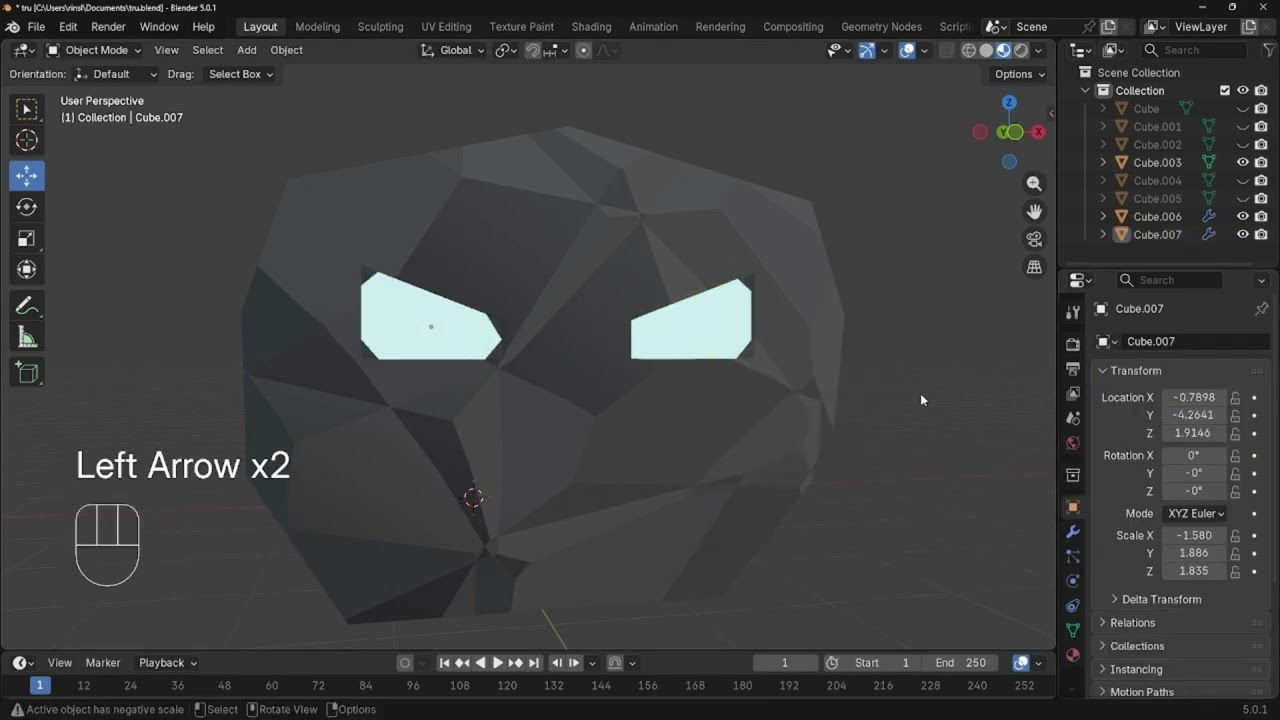Open the Object properties tab
This screenshot has height=720, width=1280.
coord(1073,507)
